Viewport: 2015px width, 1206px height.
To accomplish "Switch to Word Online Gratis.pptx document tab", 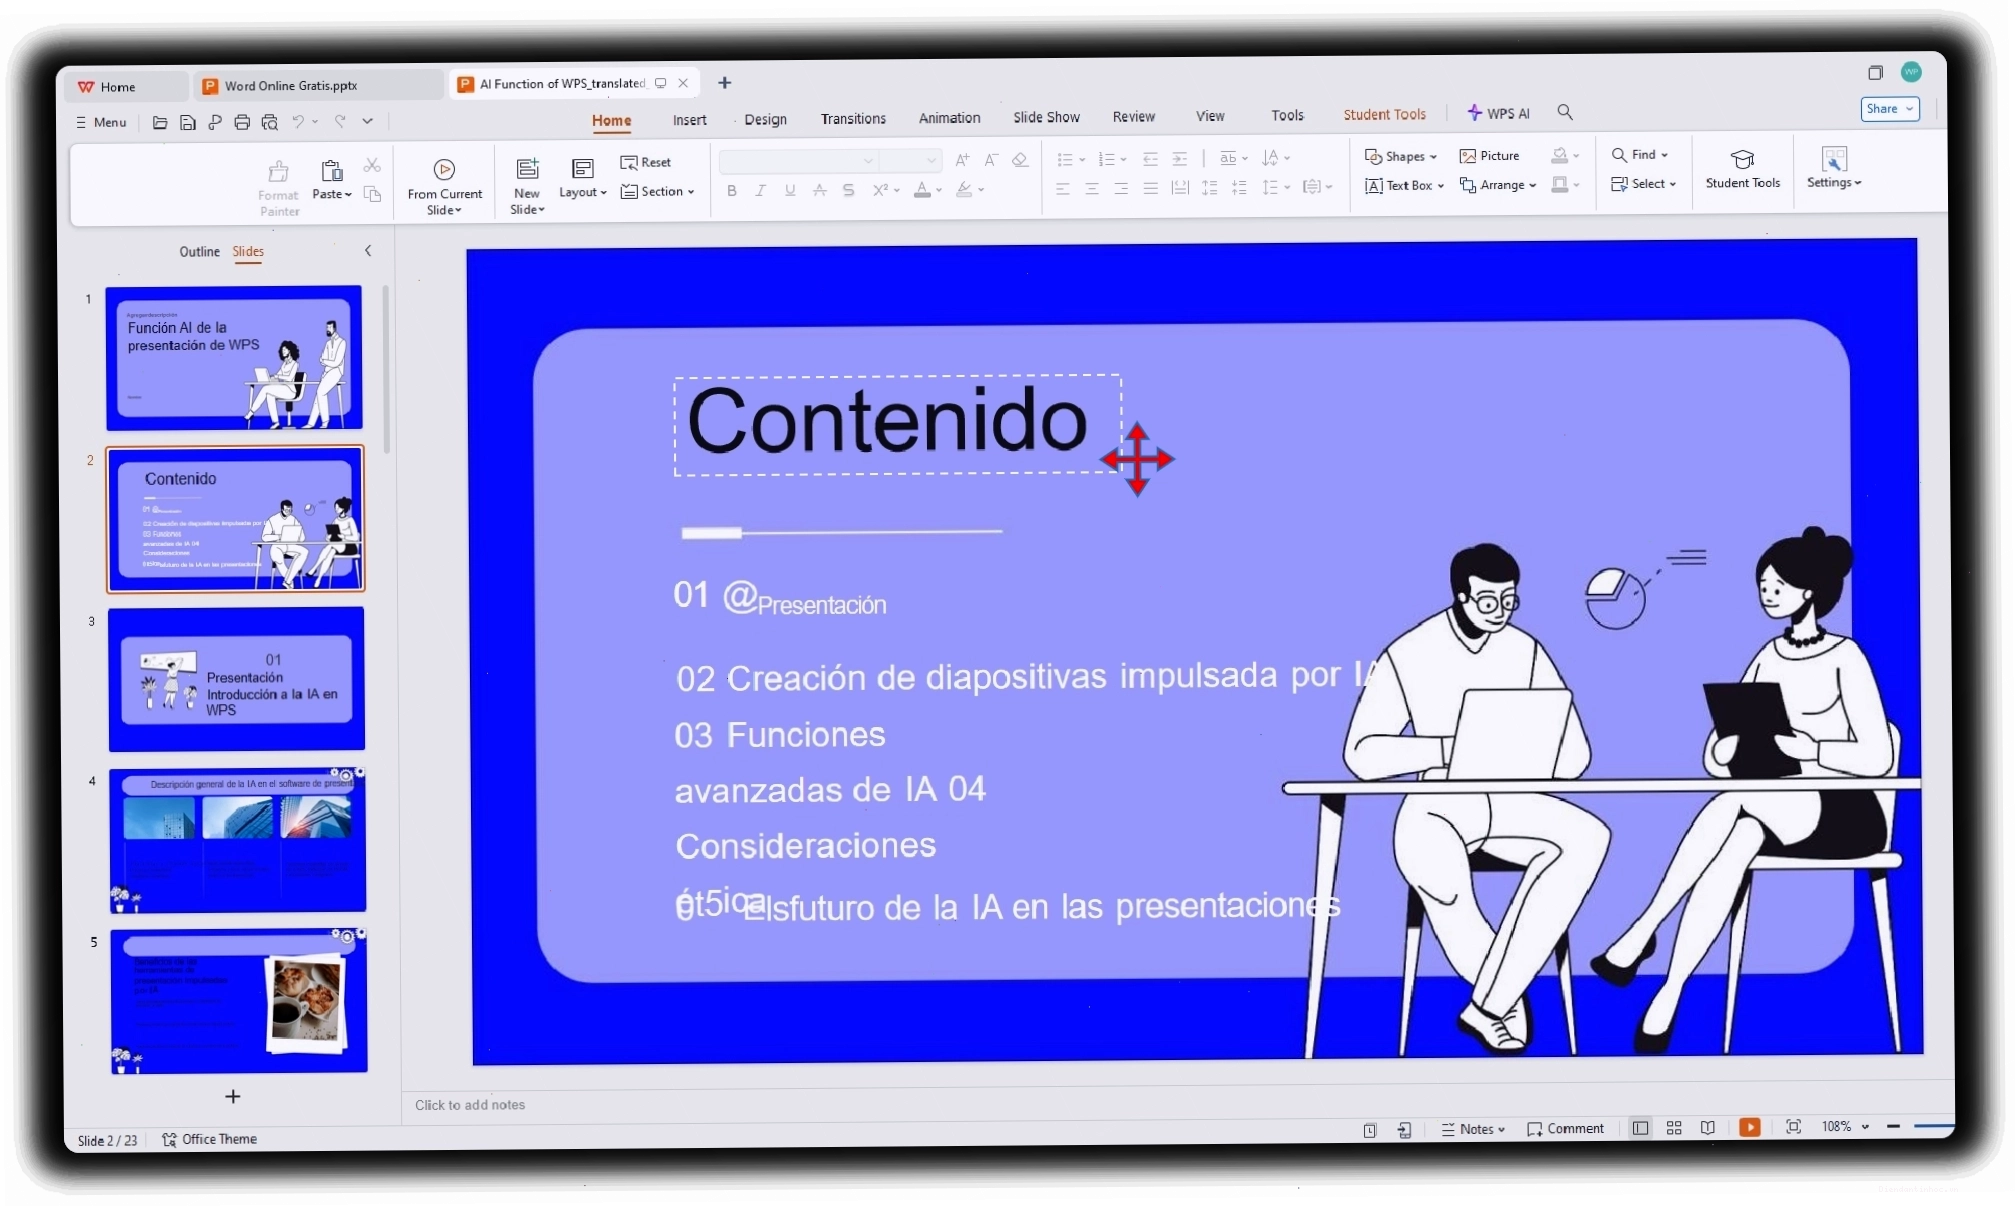I will click(x=320, y=86).
